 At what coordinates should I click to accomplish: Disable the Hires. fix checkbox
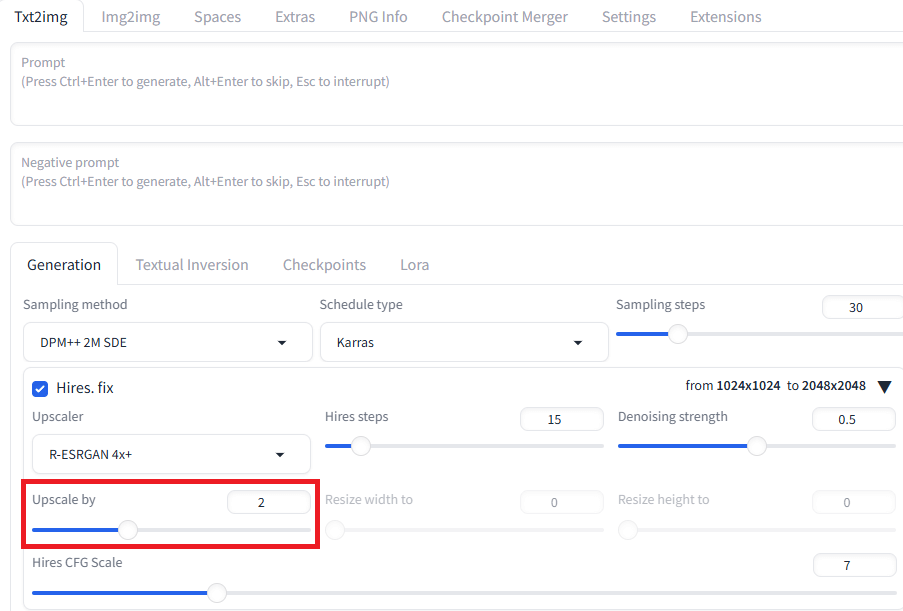tap(40, 389)
